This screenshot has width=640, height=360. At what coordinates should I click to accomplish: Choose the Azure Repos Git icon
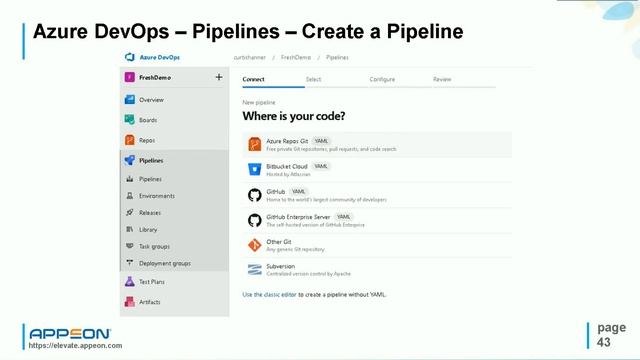(x=255, y=144)
